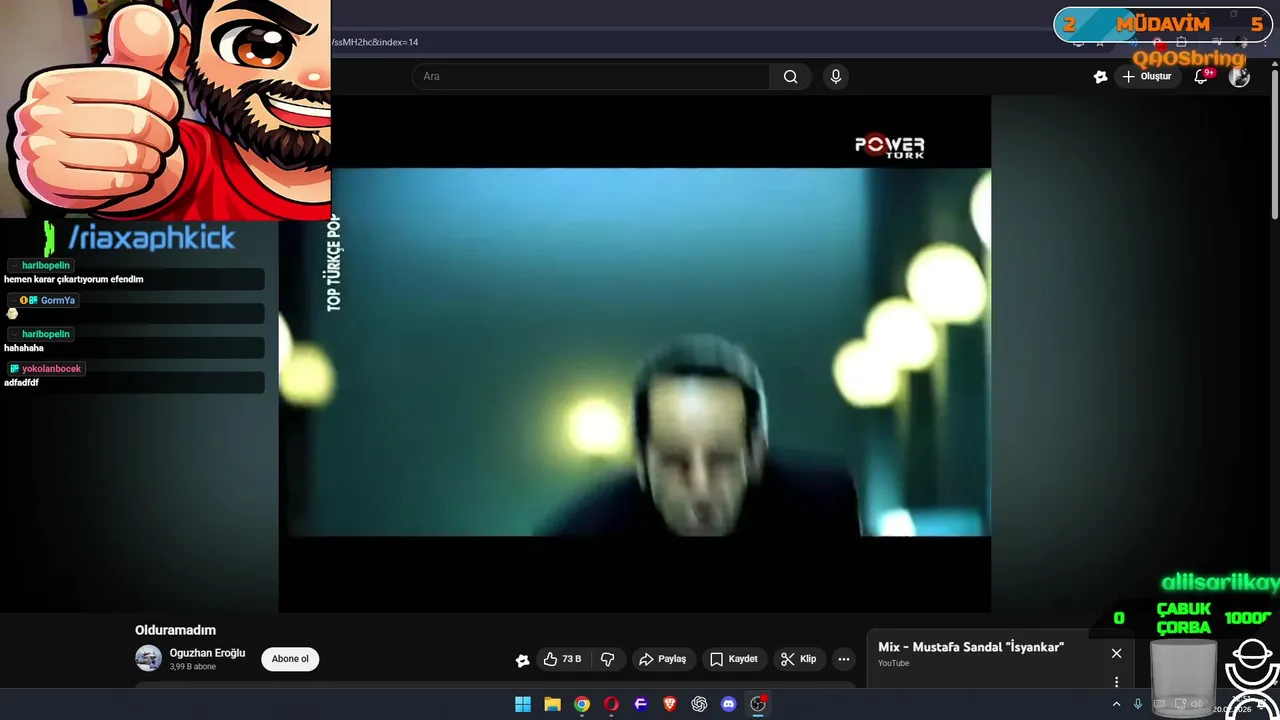Click chat username yokolanbocek

[x=51, y=369]
